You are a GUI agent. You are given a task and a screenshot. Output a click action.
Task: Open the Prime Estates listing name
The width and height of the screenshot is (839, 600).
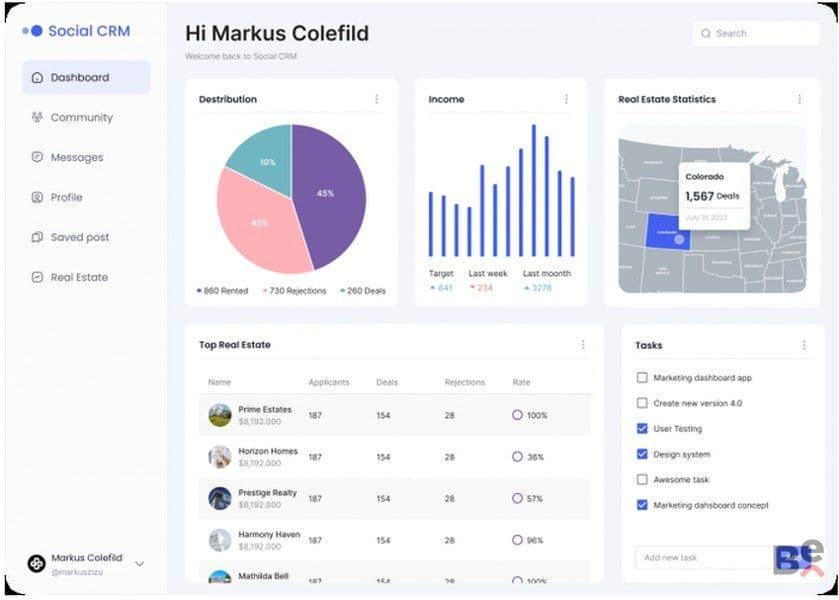[x=265, y=409]
